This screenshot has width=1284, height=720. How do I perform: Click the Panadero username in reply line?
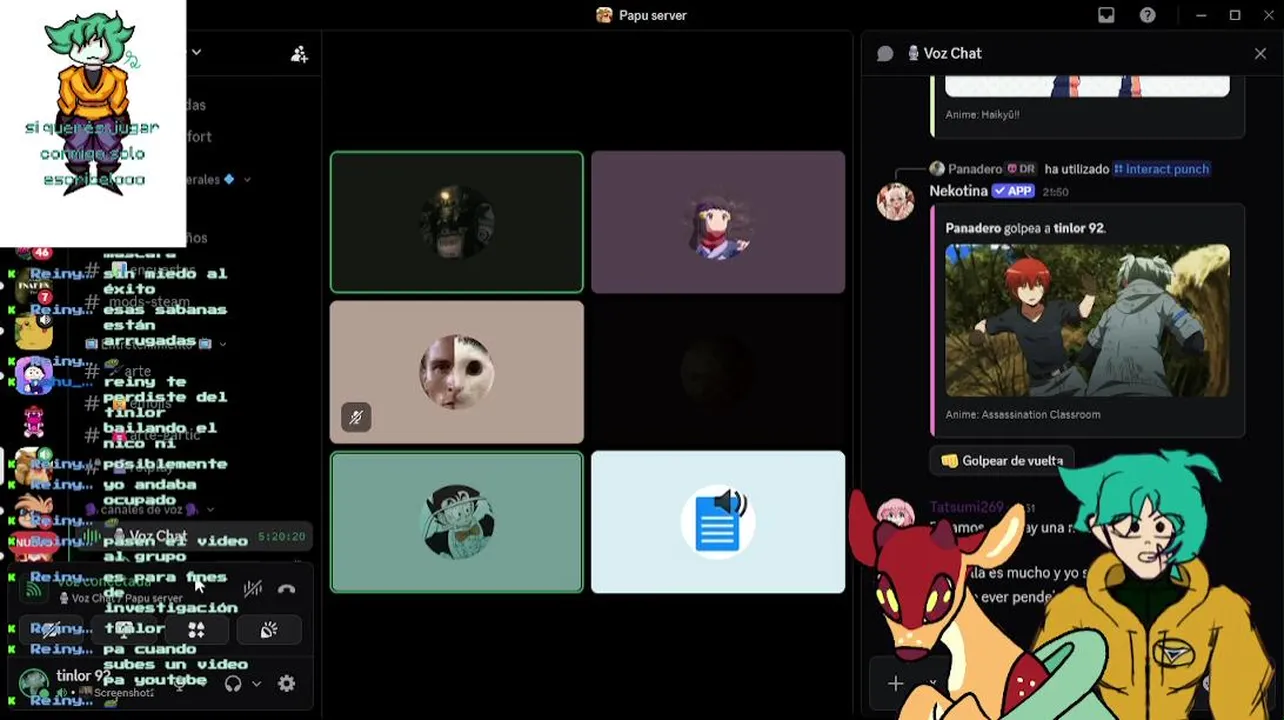pos(975,169)
